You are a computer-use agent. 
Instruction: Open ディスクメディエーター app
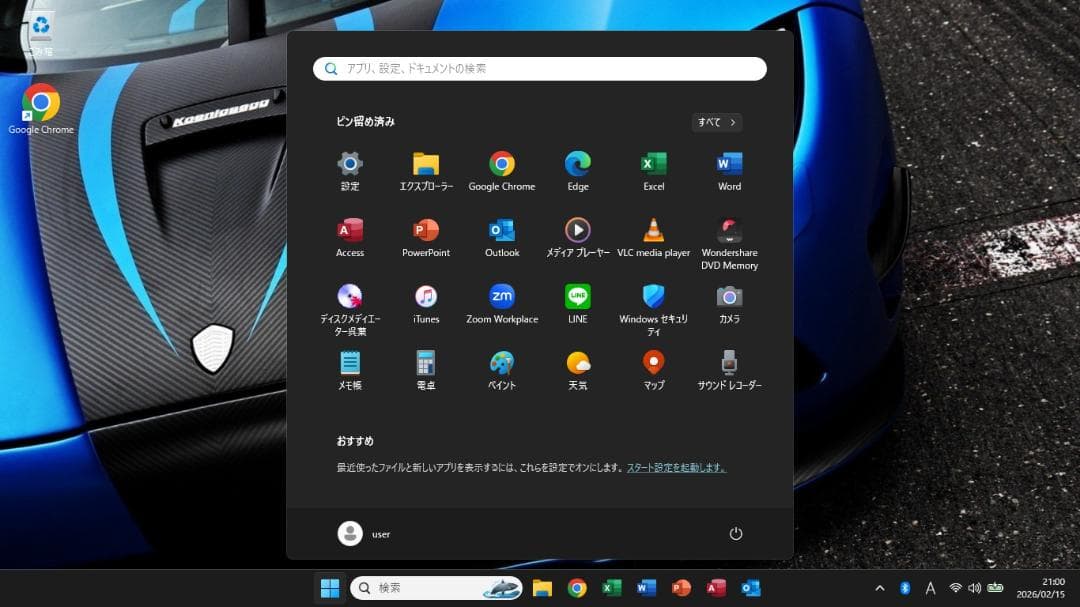tap(350, 310)
